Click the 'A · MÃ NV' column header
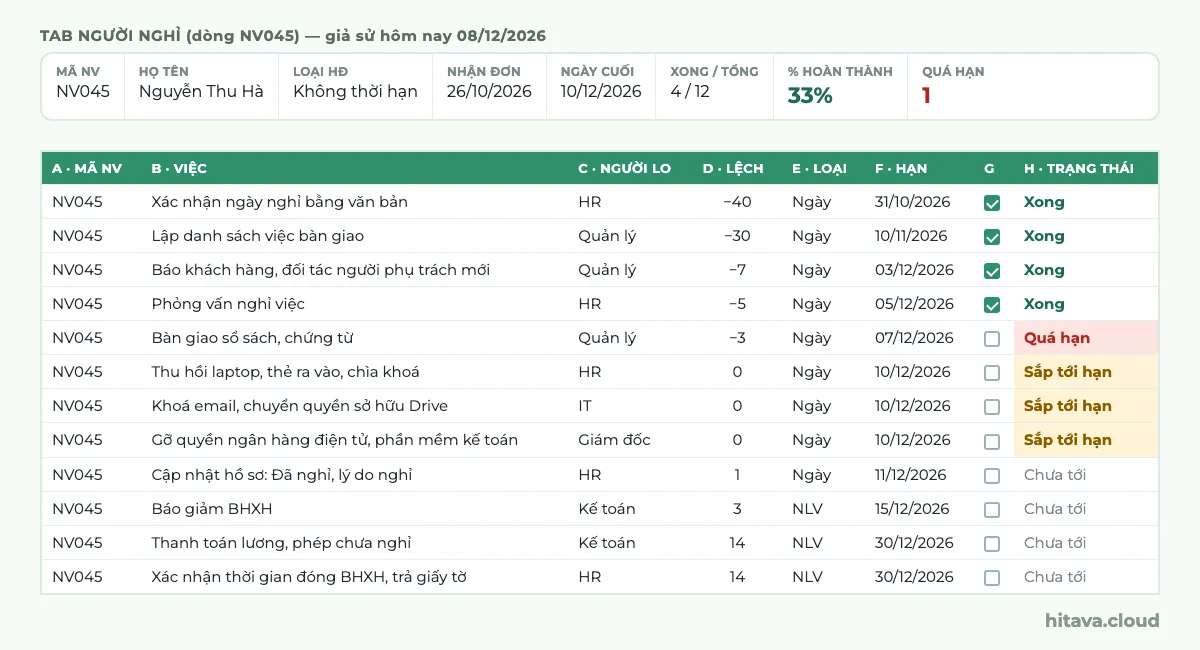1200x650 pixels. (x=87, y=168)
